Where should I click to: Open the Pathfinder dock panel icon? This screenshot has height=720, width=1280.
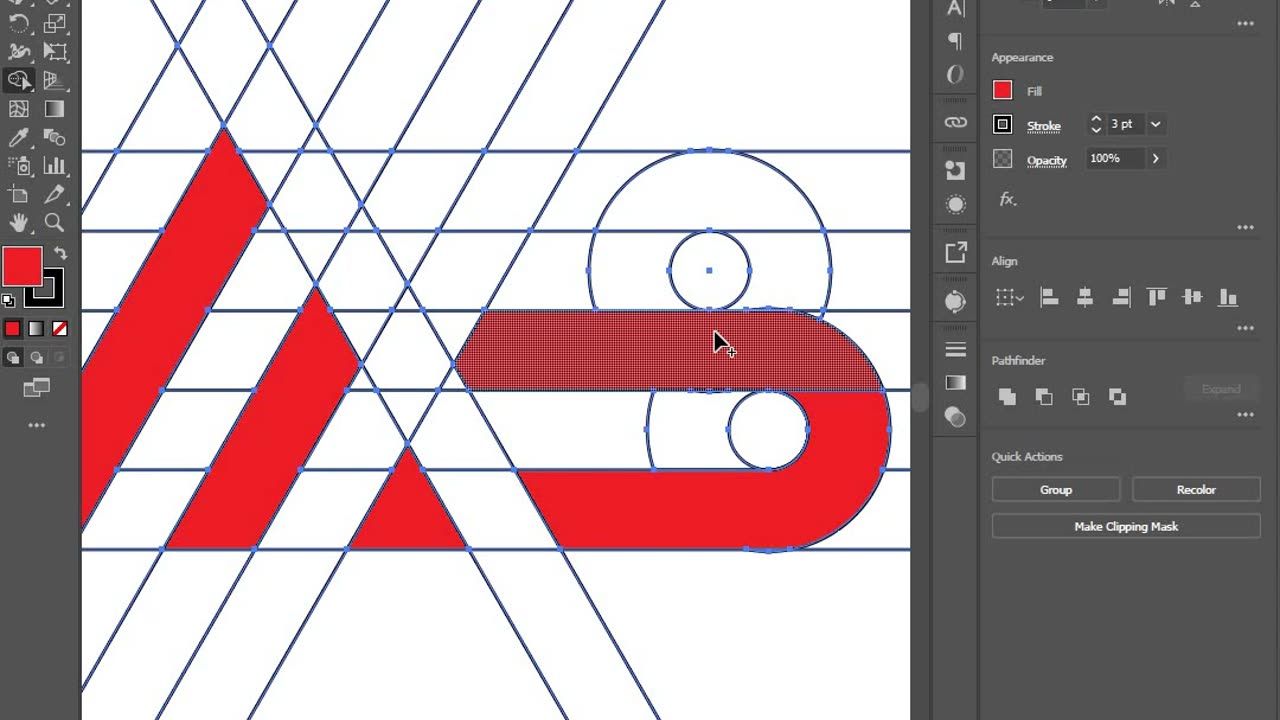tap(955, 171)
